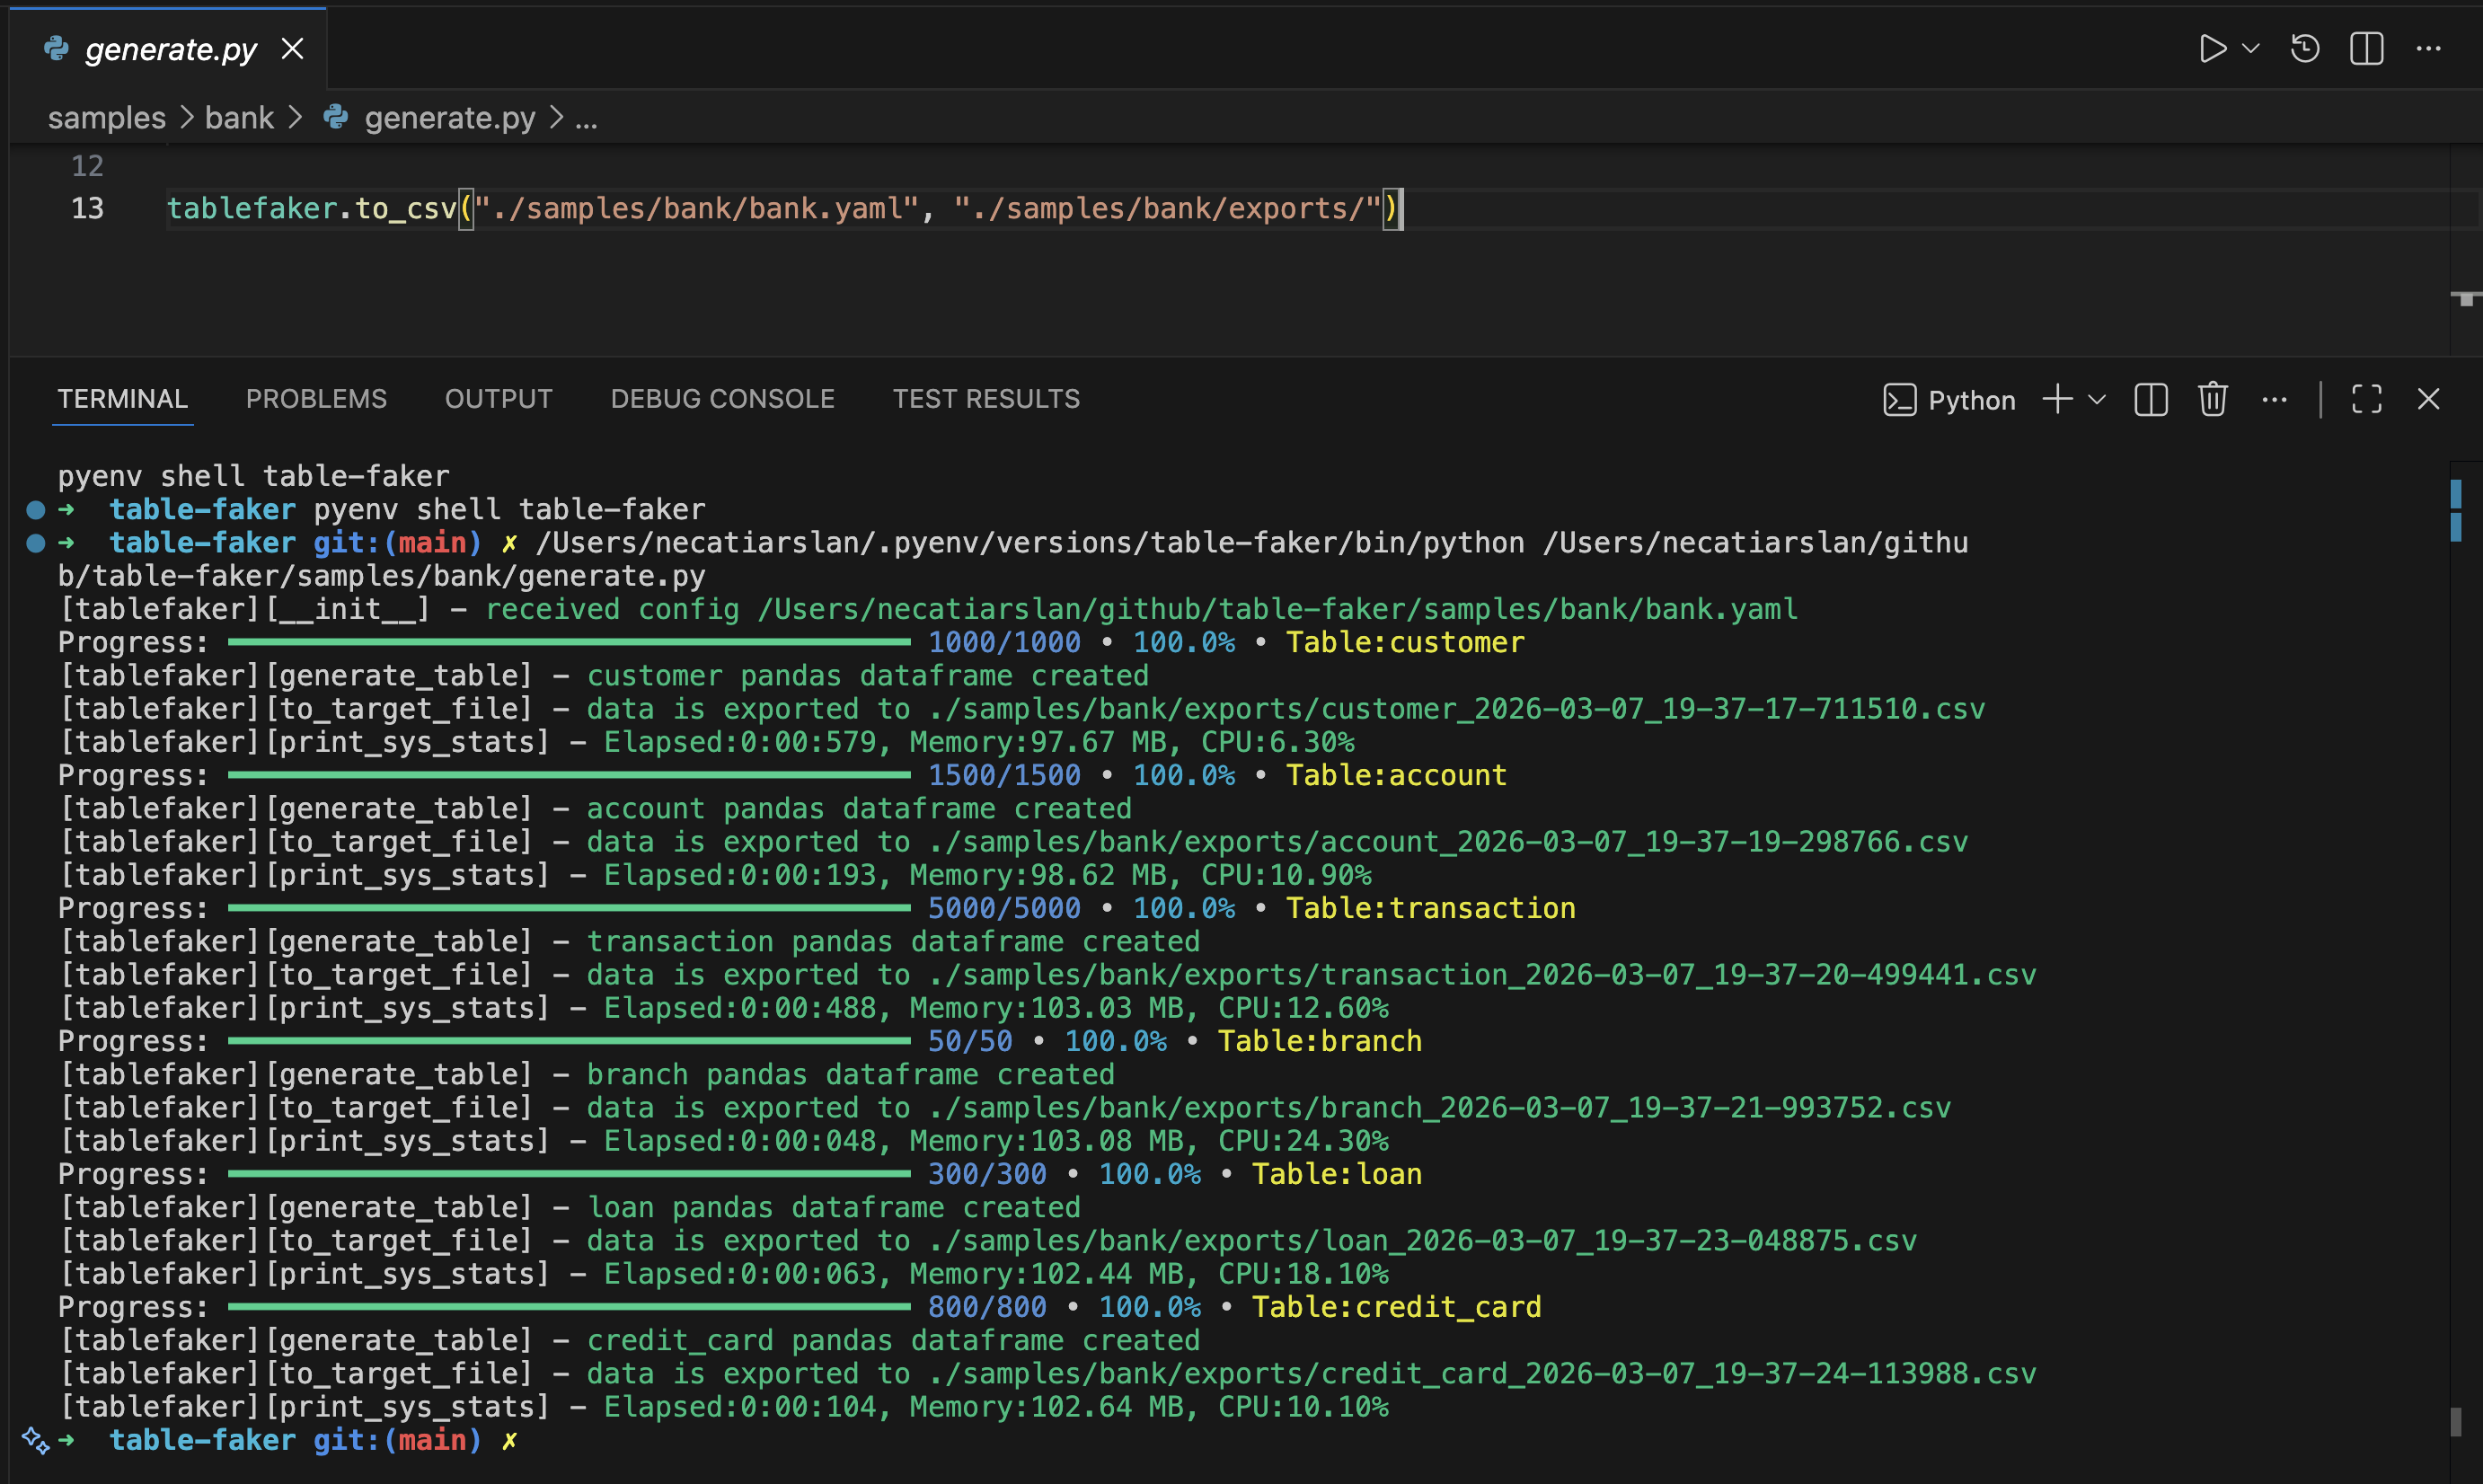The width and height of the screenshot is (2483, 1484).
Task: Open editor more actions menu
Action: pos(2430,47)
